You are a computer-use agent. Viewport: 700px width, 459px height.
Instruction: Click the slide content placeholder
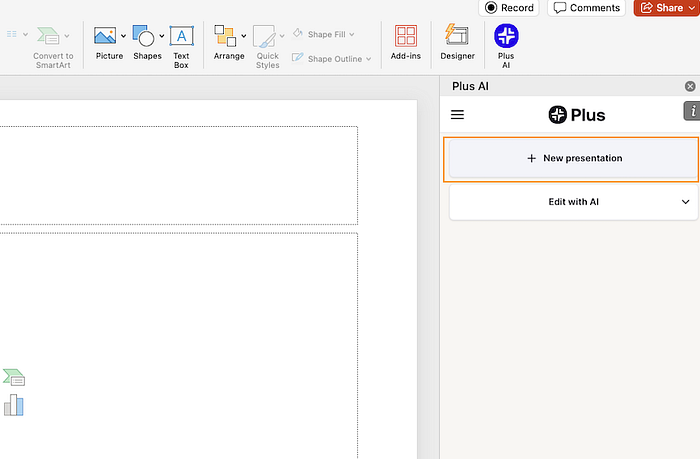point(179,346)
